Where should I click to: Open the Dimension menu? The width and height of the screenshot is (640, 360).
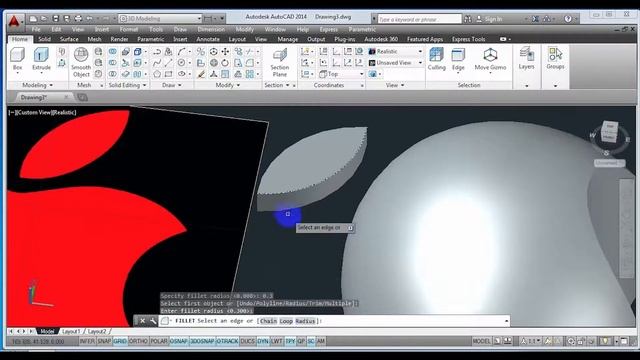211,29
